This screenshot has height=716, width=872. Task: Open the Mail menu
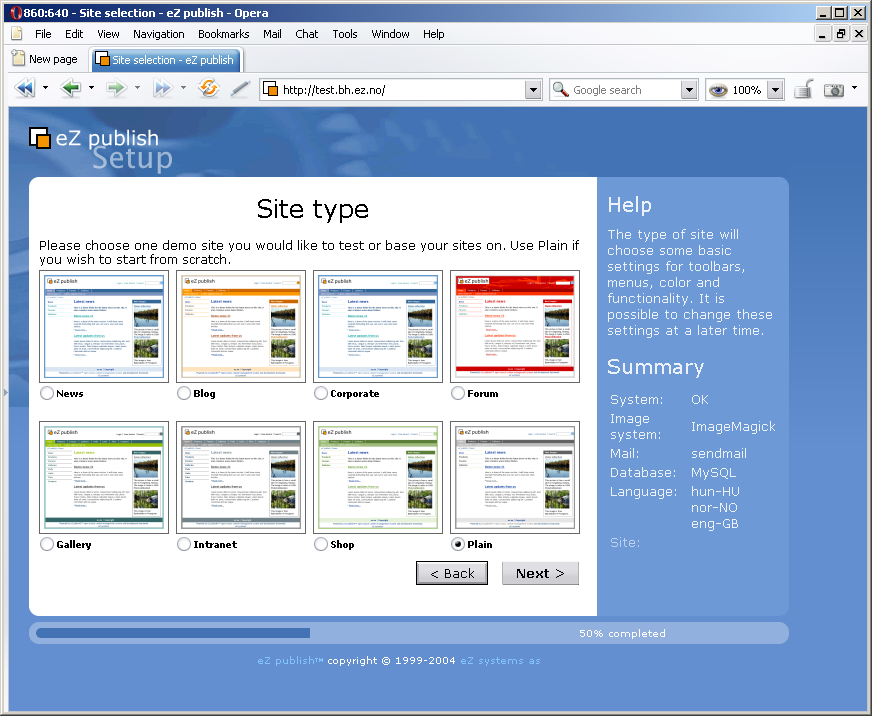click(x=272, y=34)
